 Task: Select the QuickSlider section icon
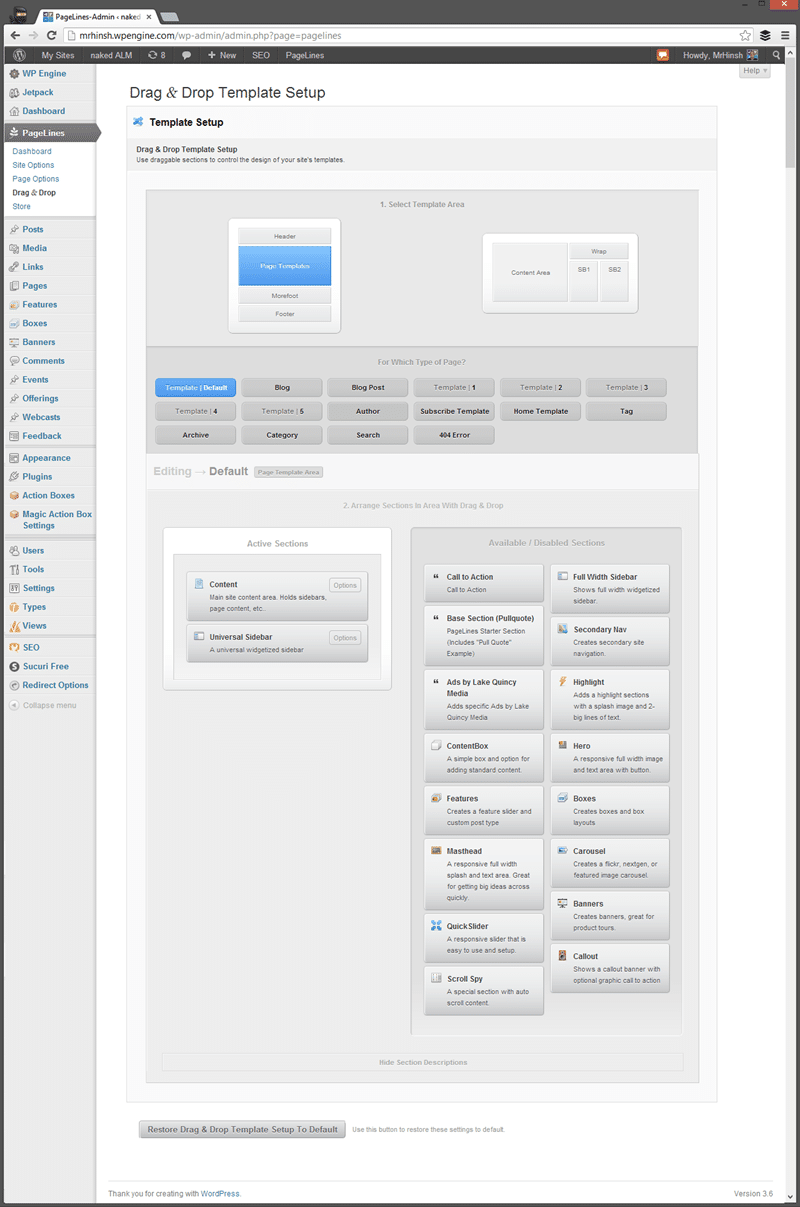[x=436, y=926]
